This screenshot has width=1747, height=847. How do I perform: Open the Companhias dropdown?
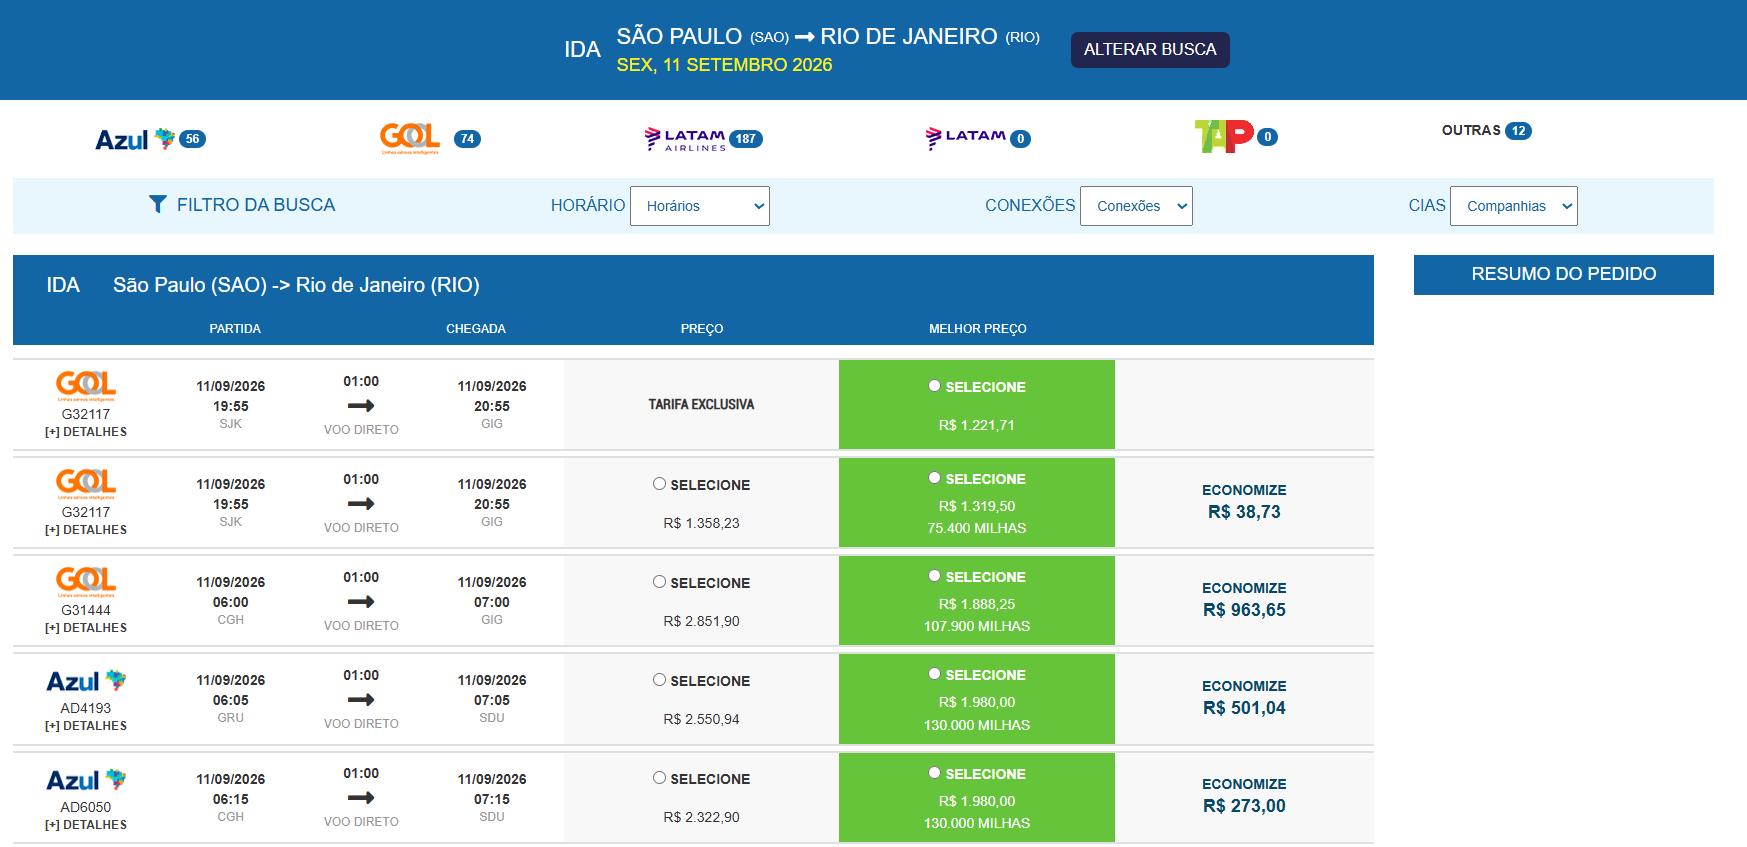click(1514, 206)
